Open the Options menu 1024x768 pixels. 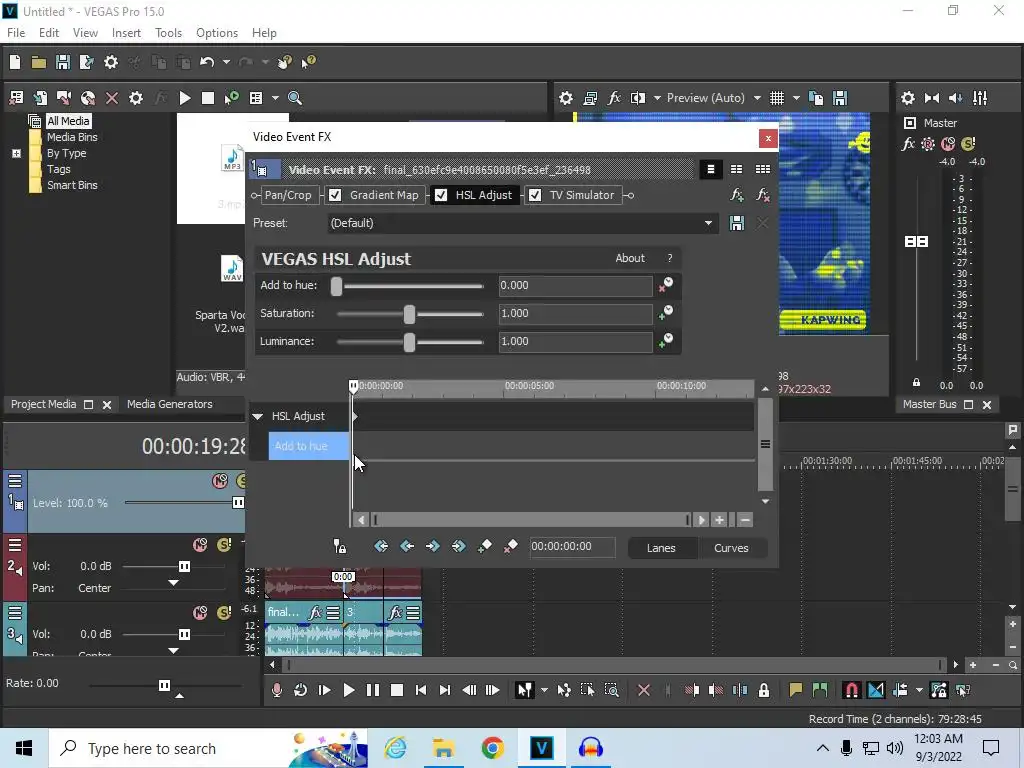tap(217, 33)
